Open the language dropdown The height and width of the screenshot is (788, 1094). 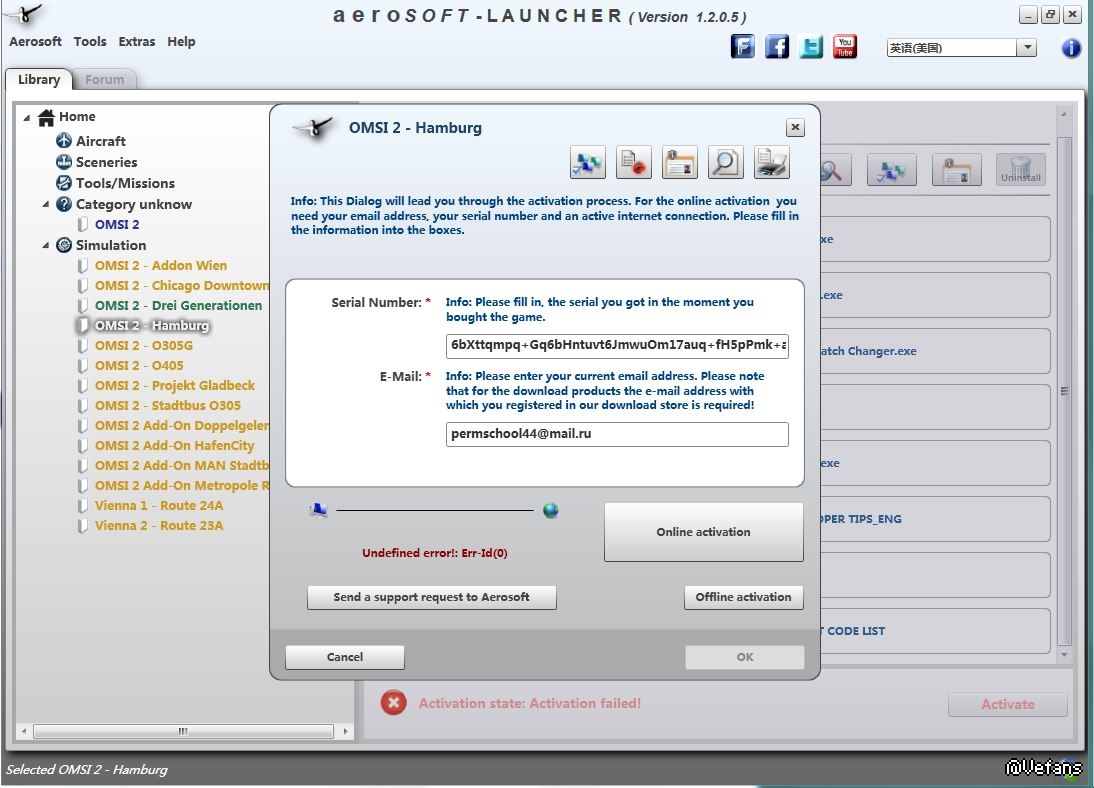tap(1026, 47)
